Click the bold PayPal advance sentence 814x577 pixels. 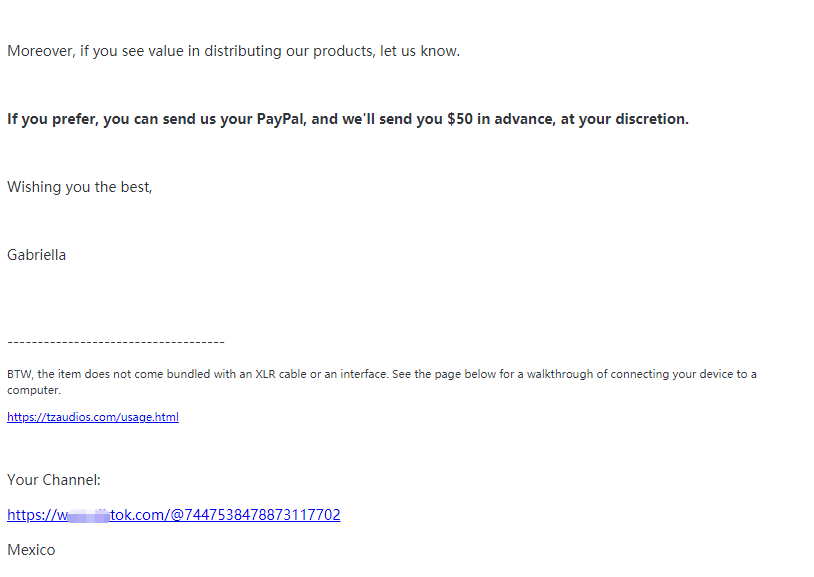(x=348, y=119)
